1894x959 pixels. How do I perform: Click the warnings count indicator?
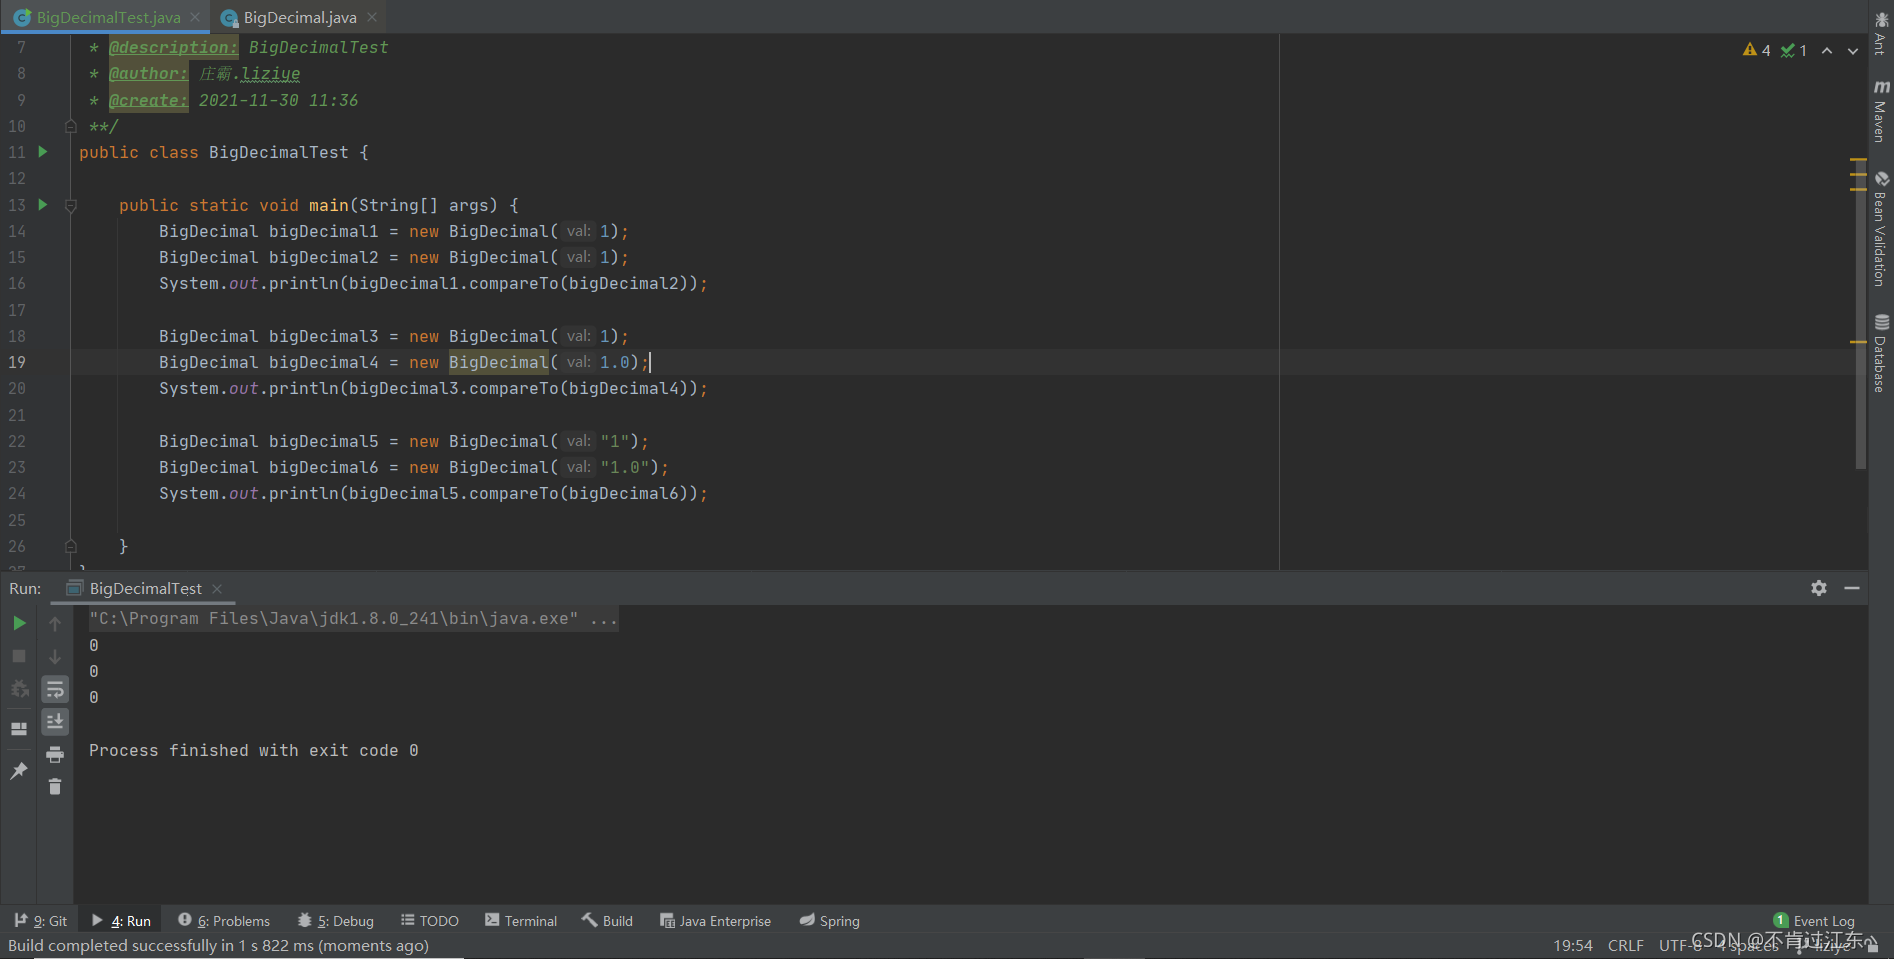click(1757, 50)
